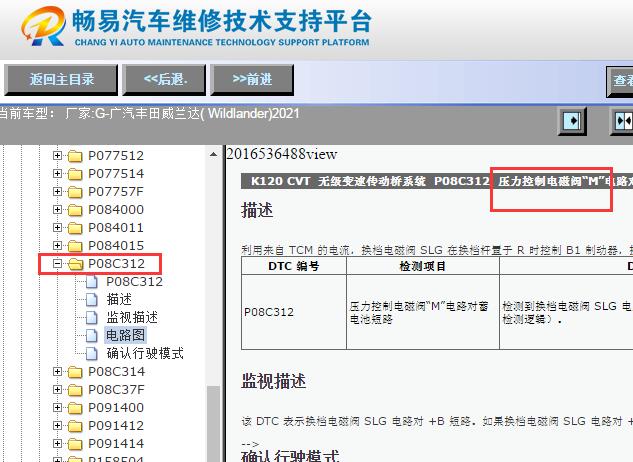
Task: Select the open P08C312 folder icon
Action: click(x=75, y=264)
